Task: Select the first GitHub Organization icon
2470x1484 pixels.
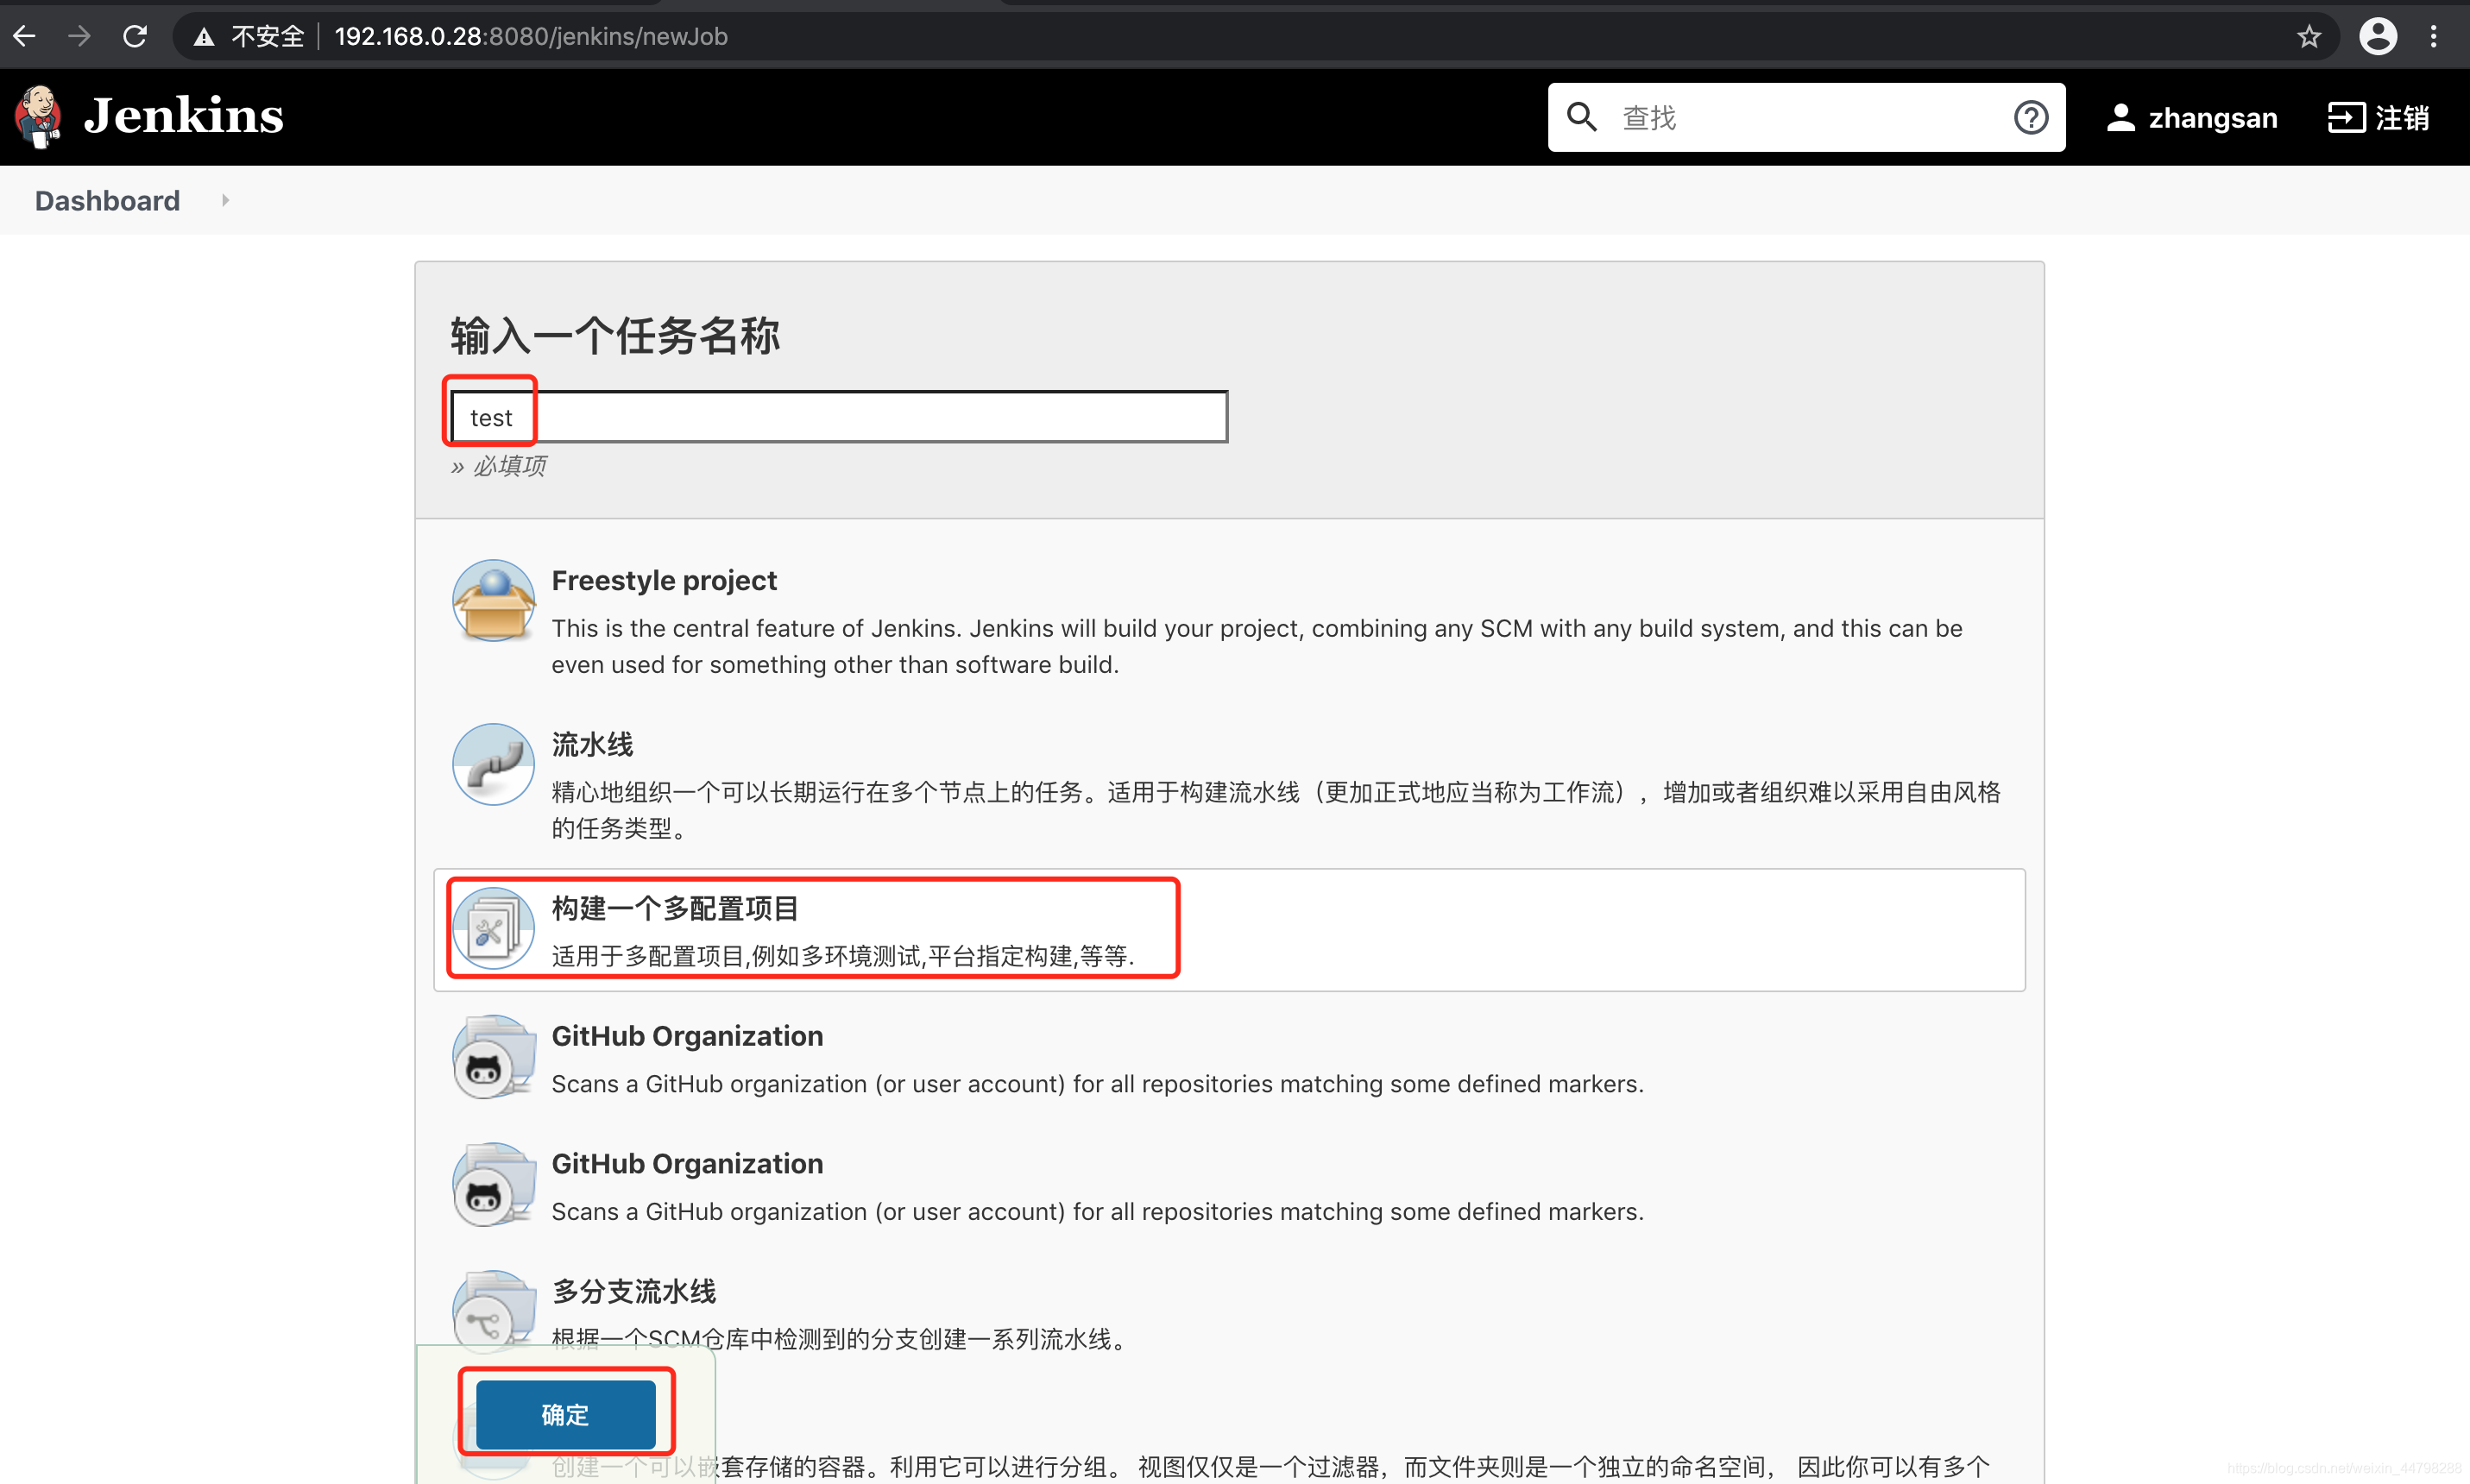Action: pyautogui.click(x=493, y=1056)
